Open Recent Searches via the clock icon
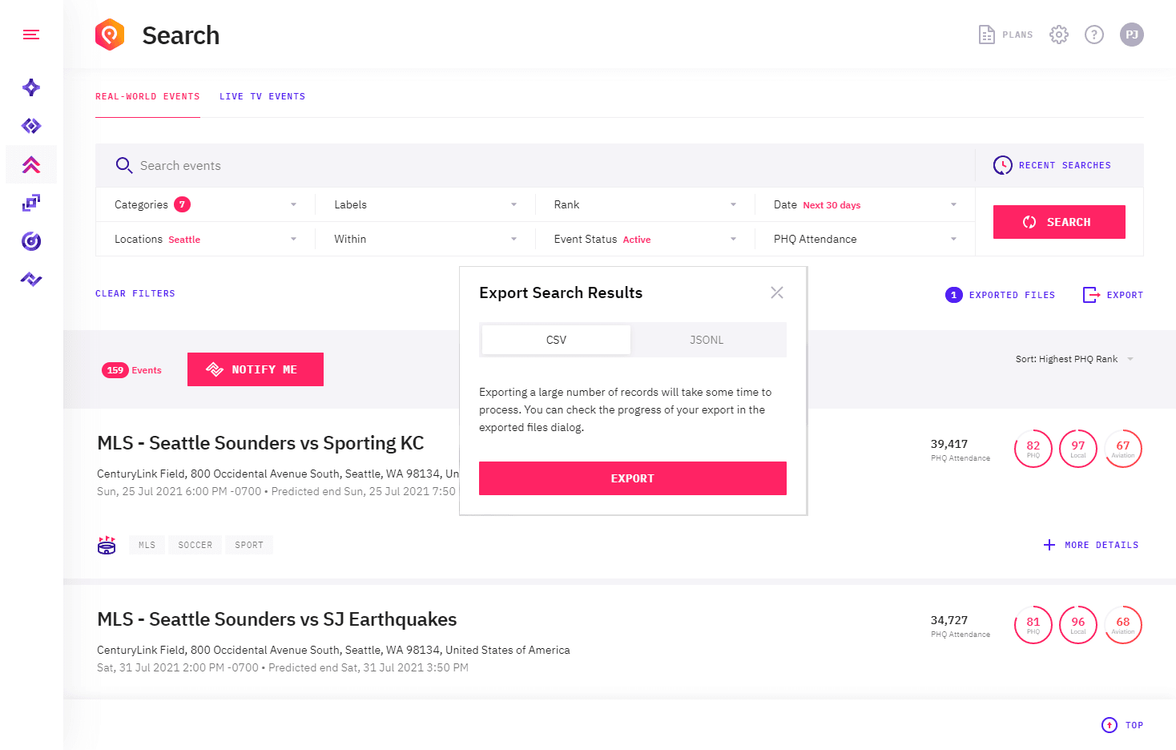The height and width of the screenshot is (750, 1176). 1002,164
